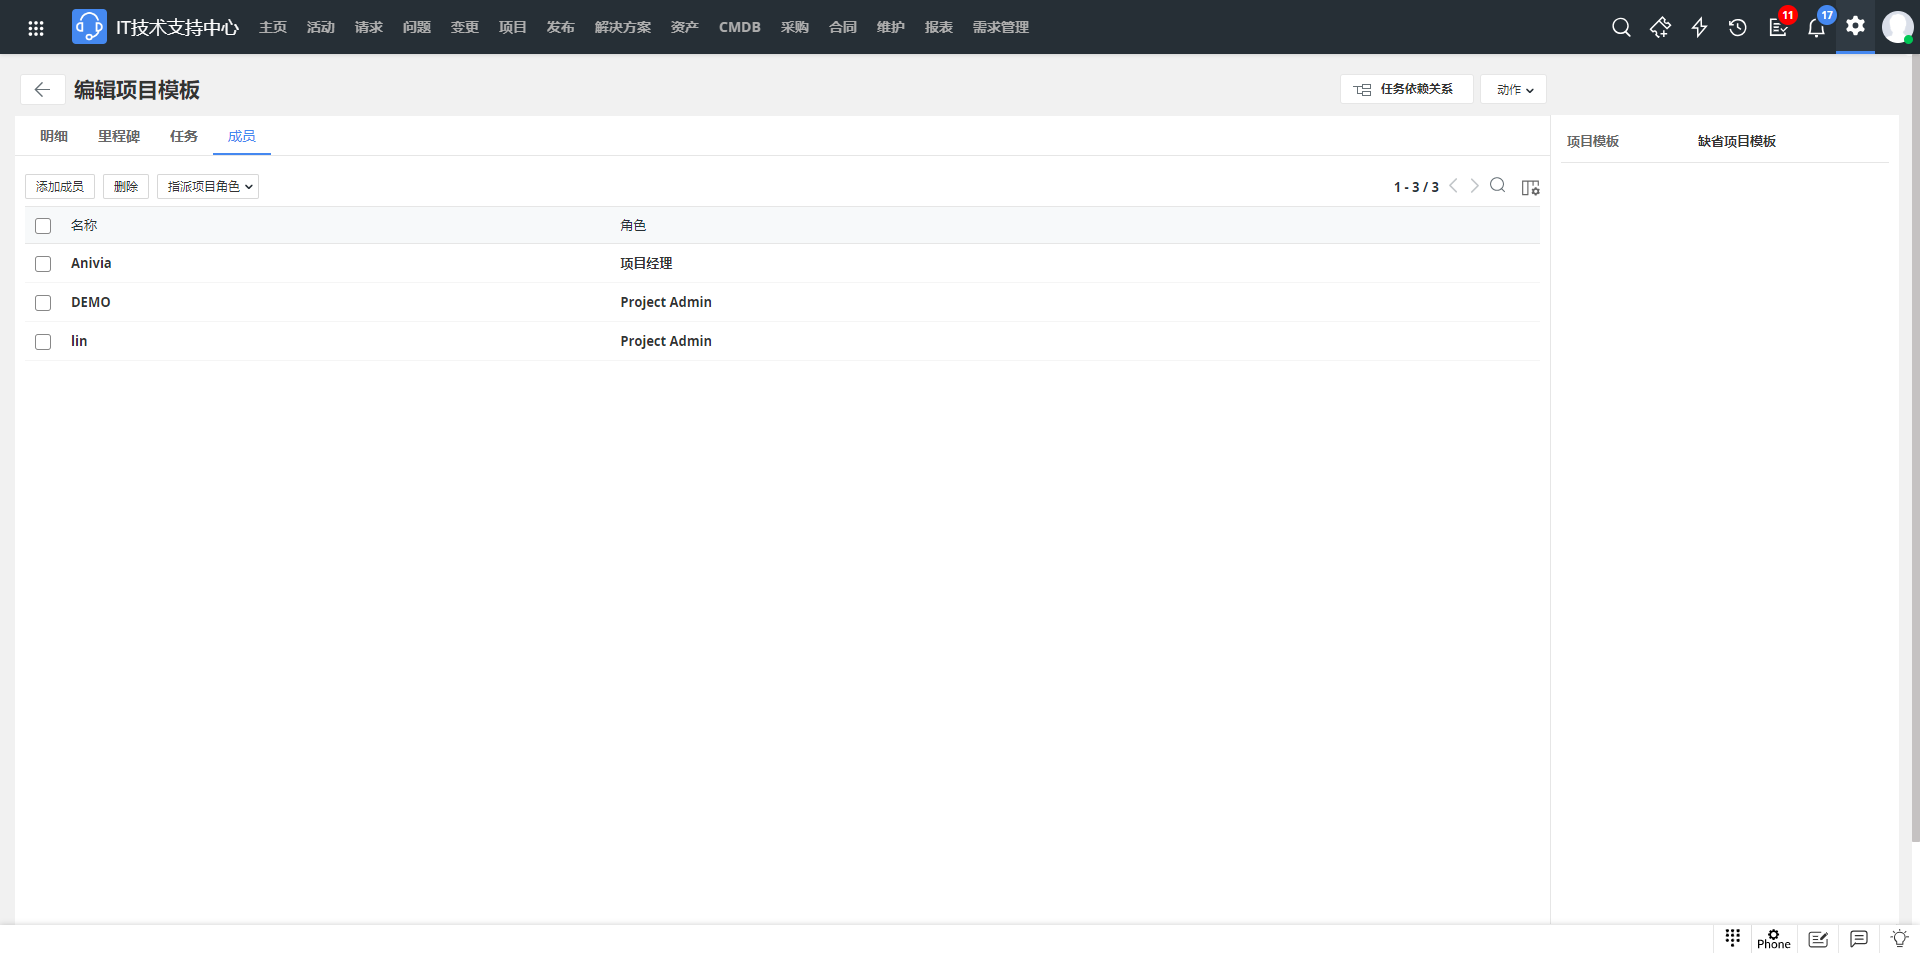Check the lin member row
The height and width of the screenshot is (953, 1920).
point(43,342)
